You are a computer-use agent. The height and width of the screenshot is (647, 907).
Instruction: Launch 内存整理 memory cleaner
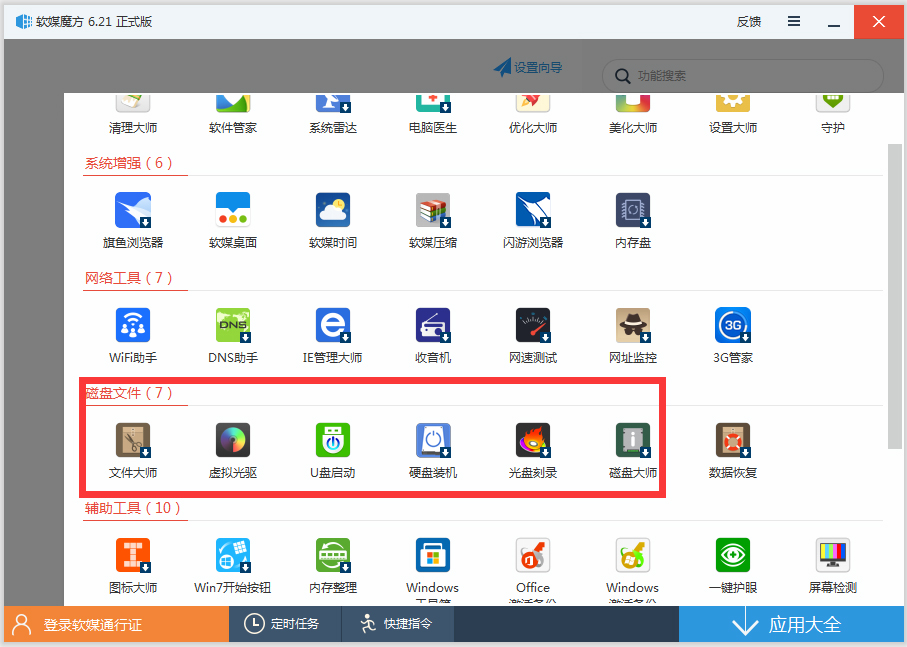point(333,566)
